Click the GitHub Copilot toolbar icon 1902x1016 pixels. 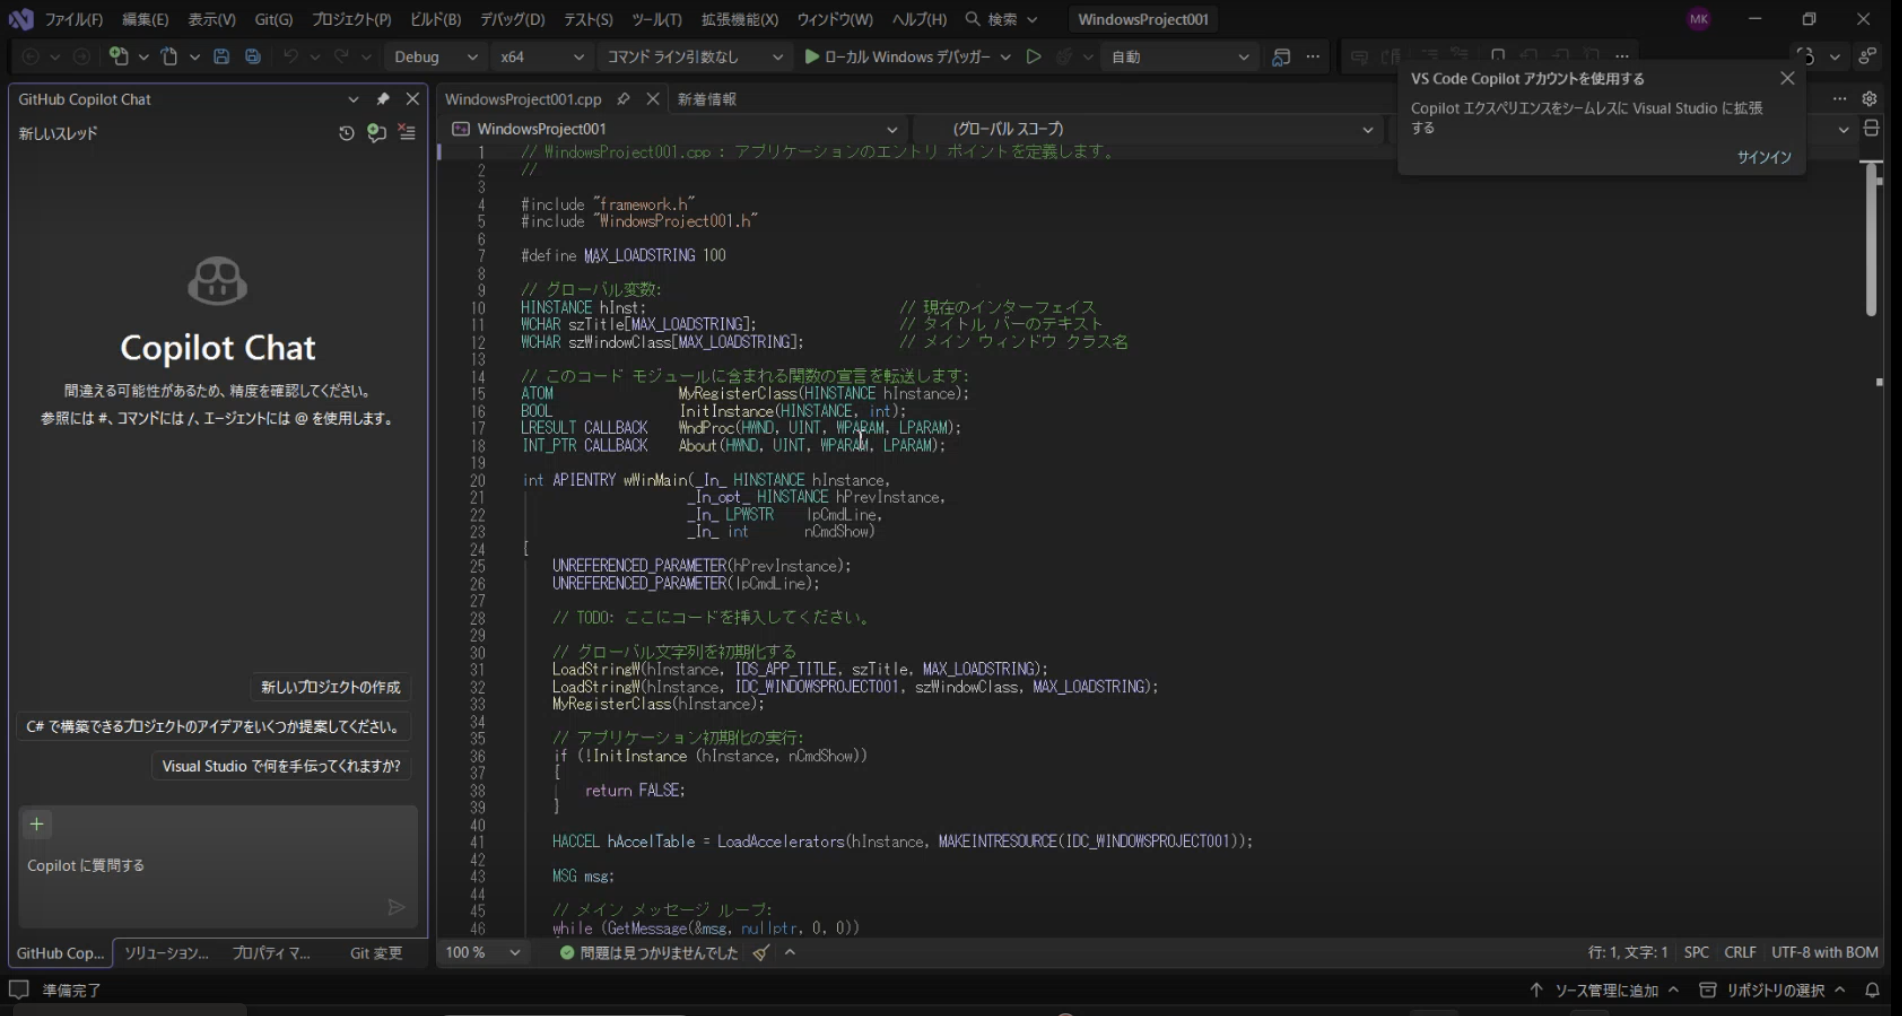1805,57
